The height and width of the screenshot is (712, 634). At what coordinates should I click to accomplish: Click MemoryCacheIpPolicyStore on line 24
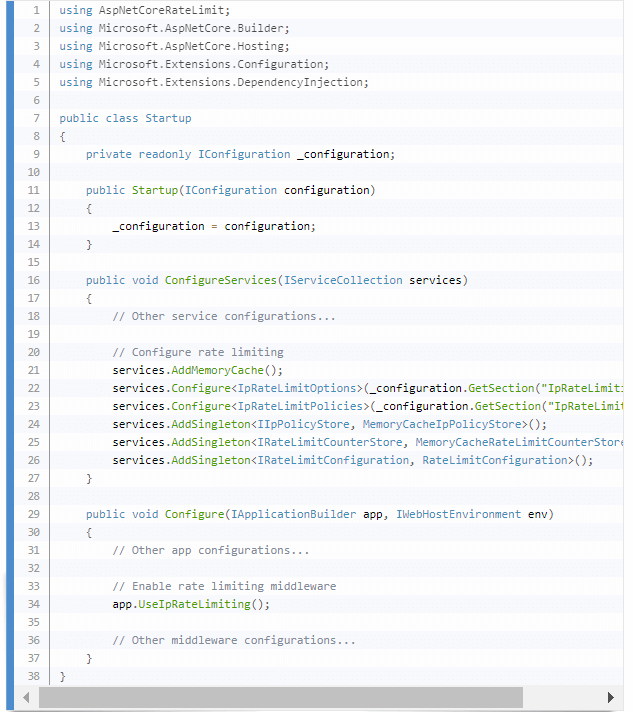(441, 424)
